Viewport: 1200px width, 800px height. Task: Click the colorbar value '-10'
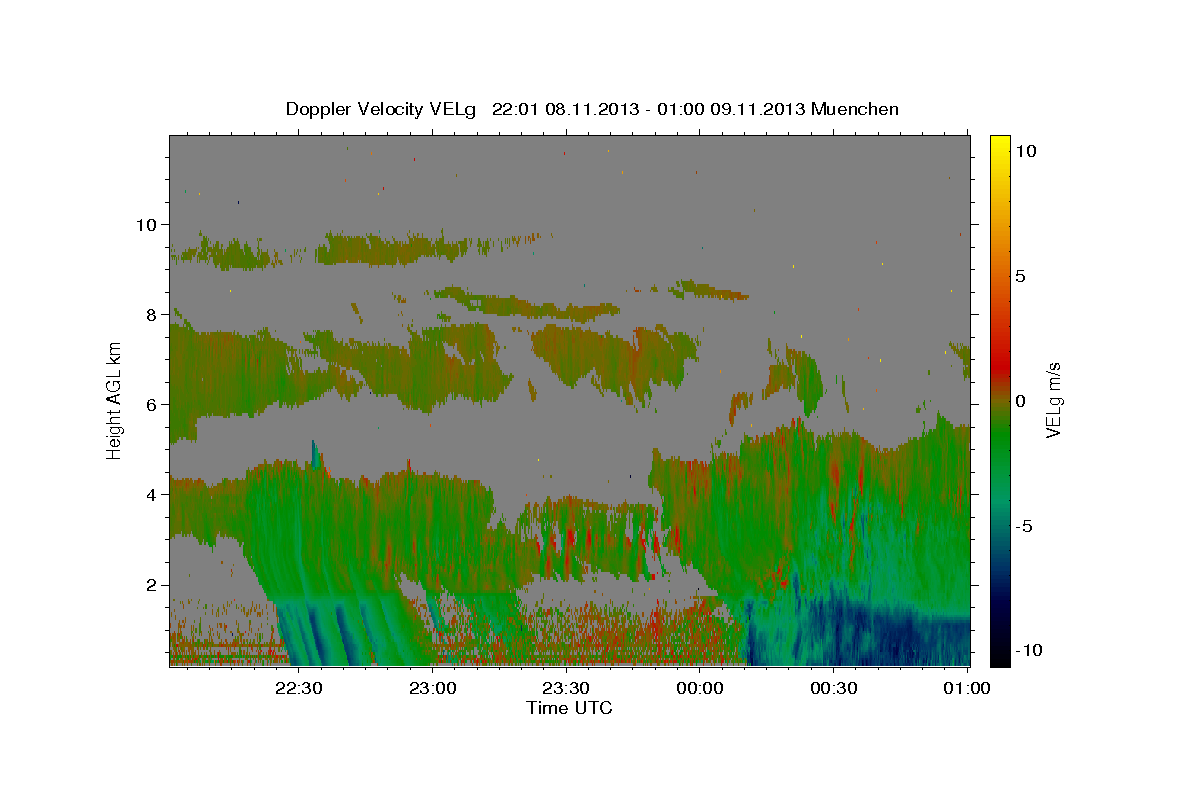1030,651
